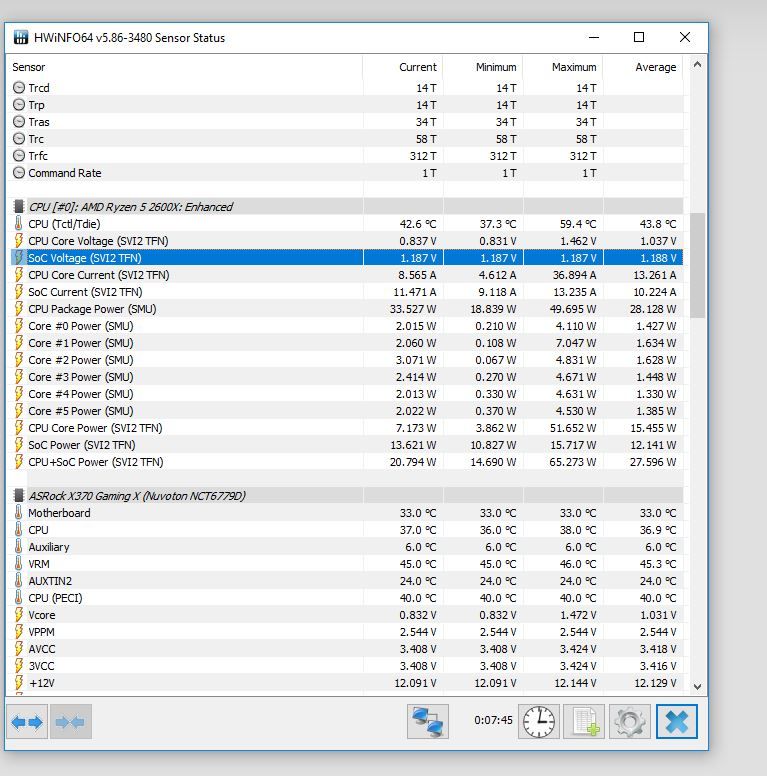
Task: Click thermometer icon for CPU (Tctl/Tdie)
Action: [19, 224]
